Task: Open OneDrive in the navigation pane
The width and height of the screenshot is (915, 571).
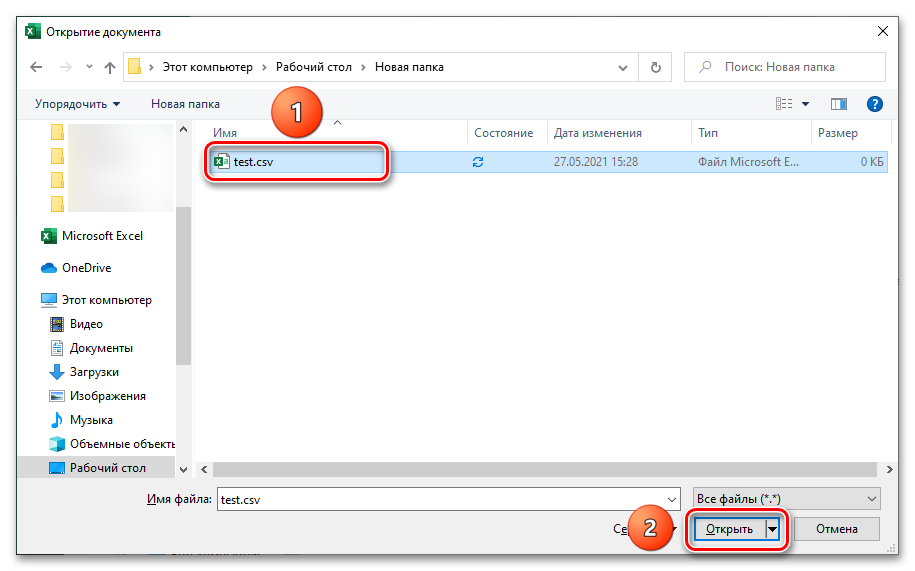Action: tap(86, 268)
